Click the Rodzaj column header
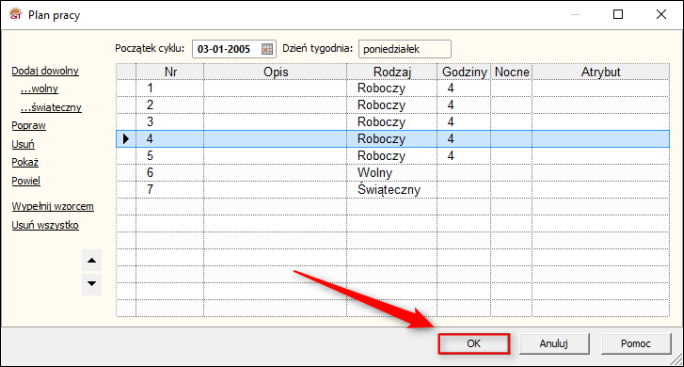The width and height of the screenshot is (684, 367). pyautogui.click(x=392, y=72)
